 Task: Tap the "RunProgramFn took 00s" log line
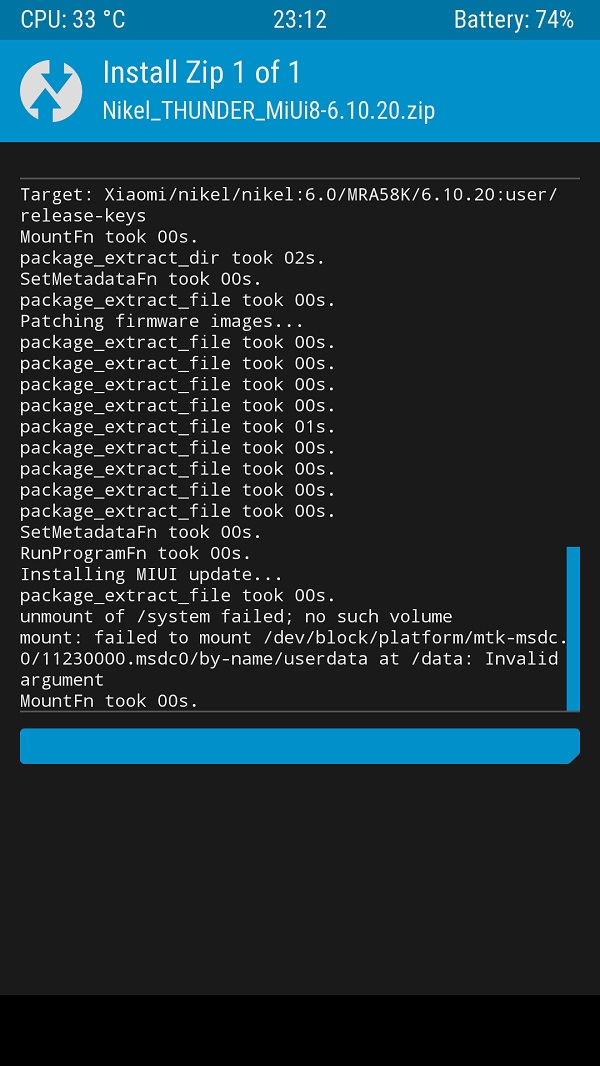click(x=135, y=553)
